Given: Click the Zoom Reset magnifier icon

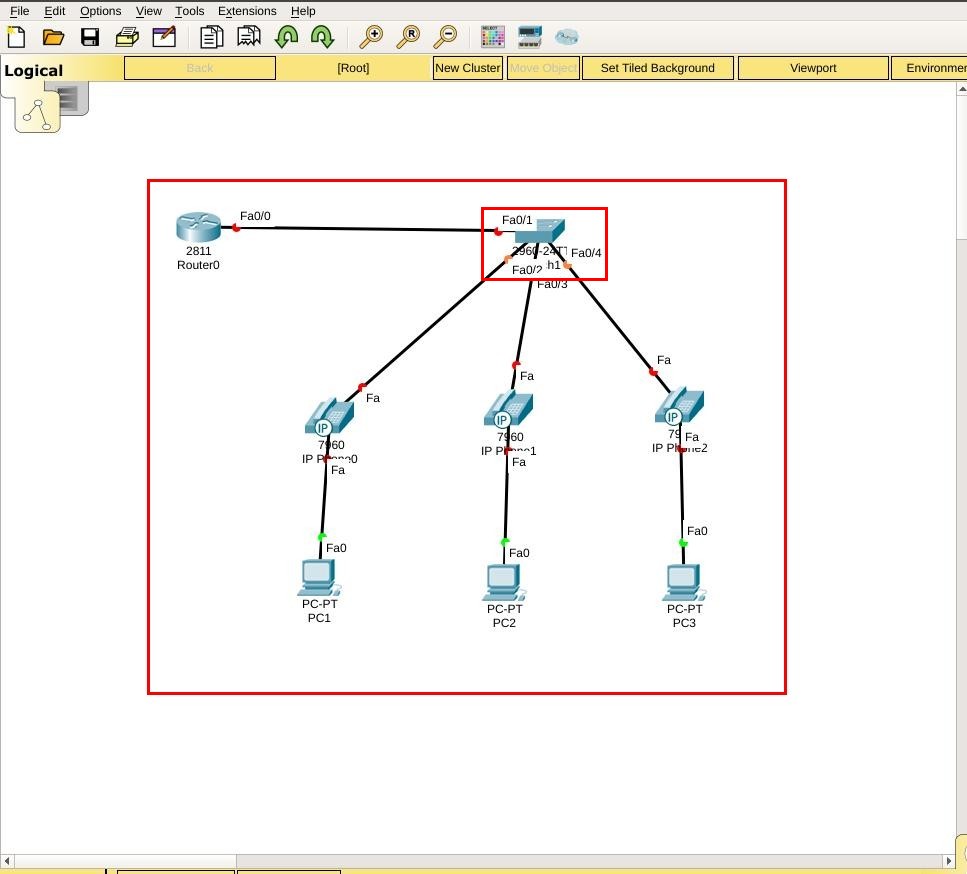Looking at the screenshot, I should coord(409,36).
